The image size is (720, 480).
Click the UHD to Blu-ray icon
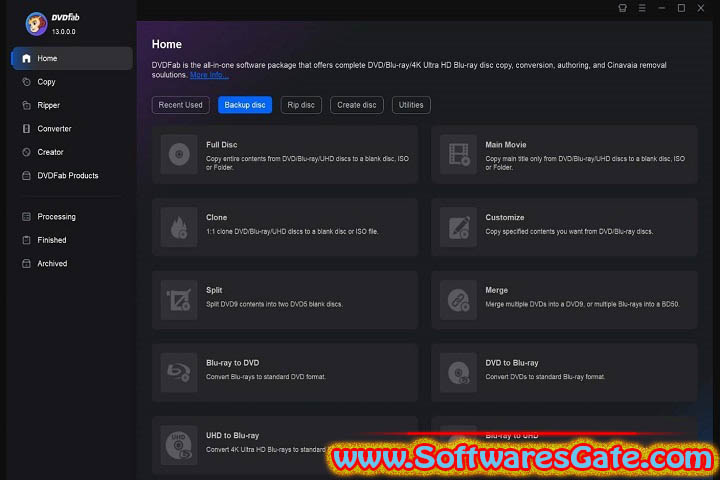click(179, 445)
